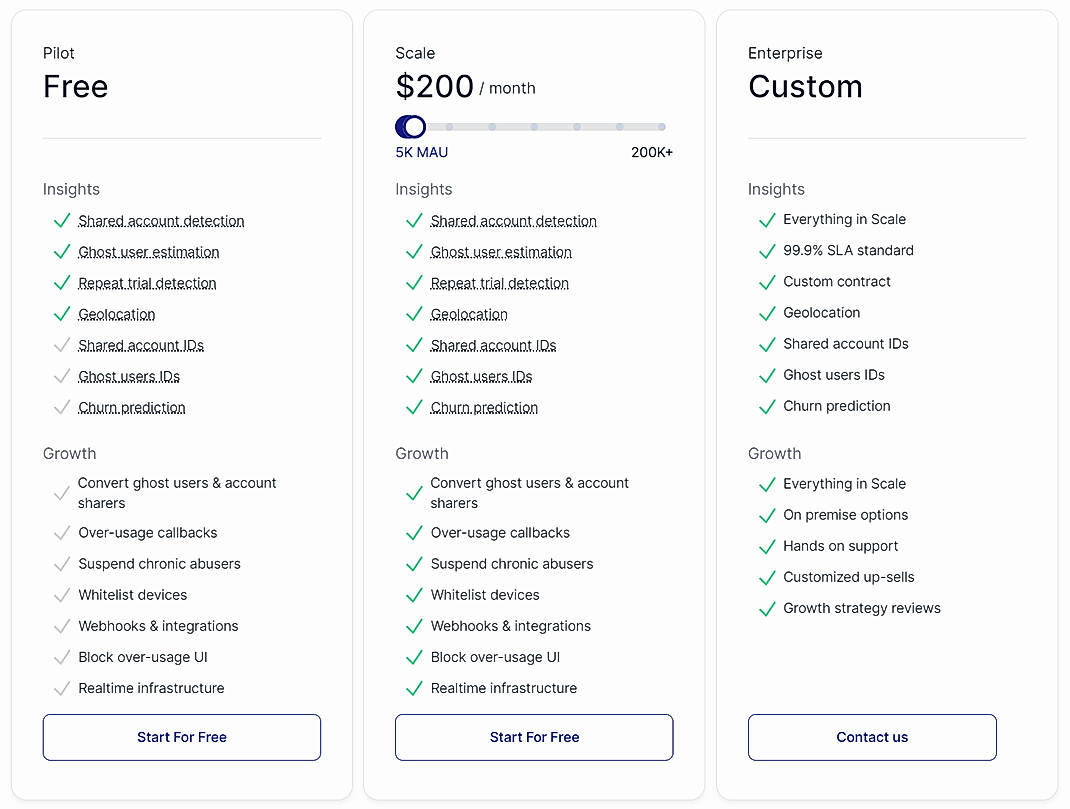
Task: Click checkmark next to Custom contract in Enterprise
Action: tap(767, 281)
